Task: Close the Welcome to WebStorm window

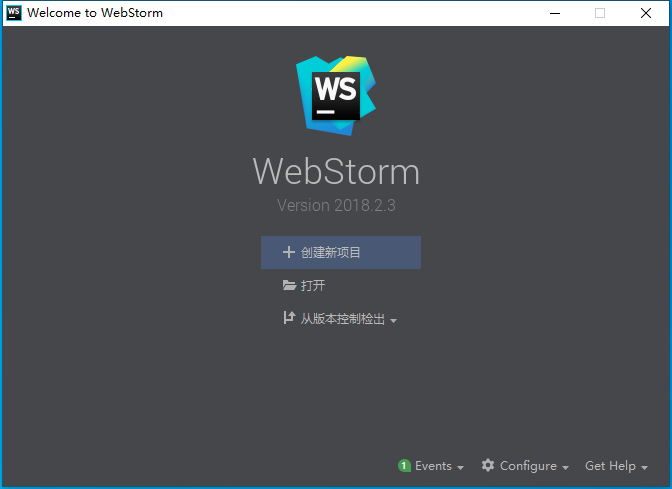Action: [646, 13]
